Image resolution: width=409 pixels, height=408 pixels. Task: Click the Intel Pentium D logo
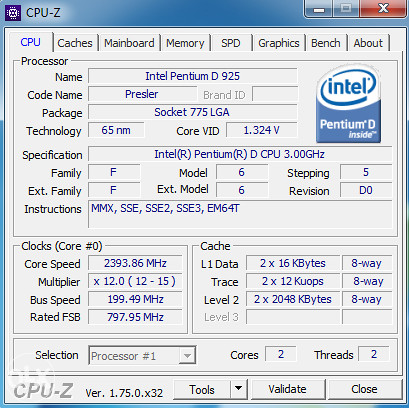[x=349, y=103]
